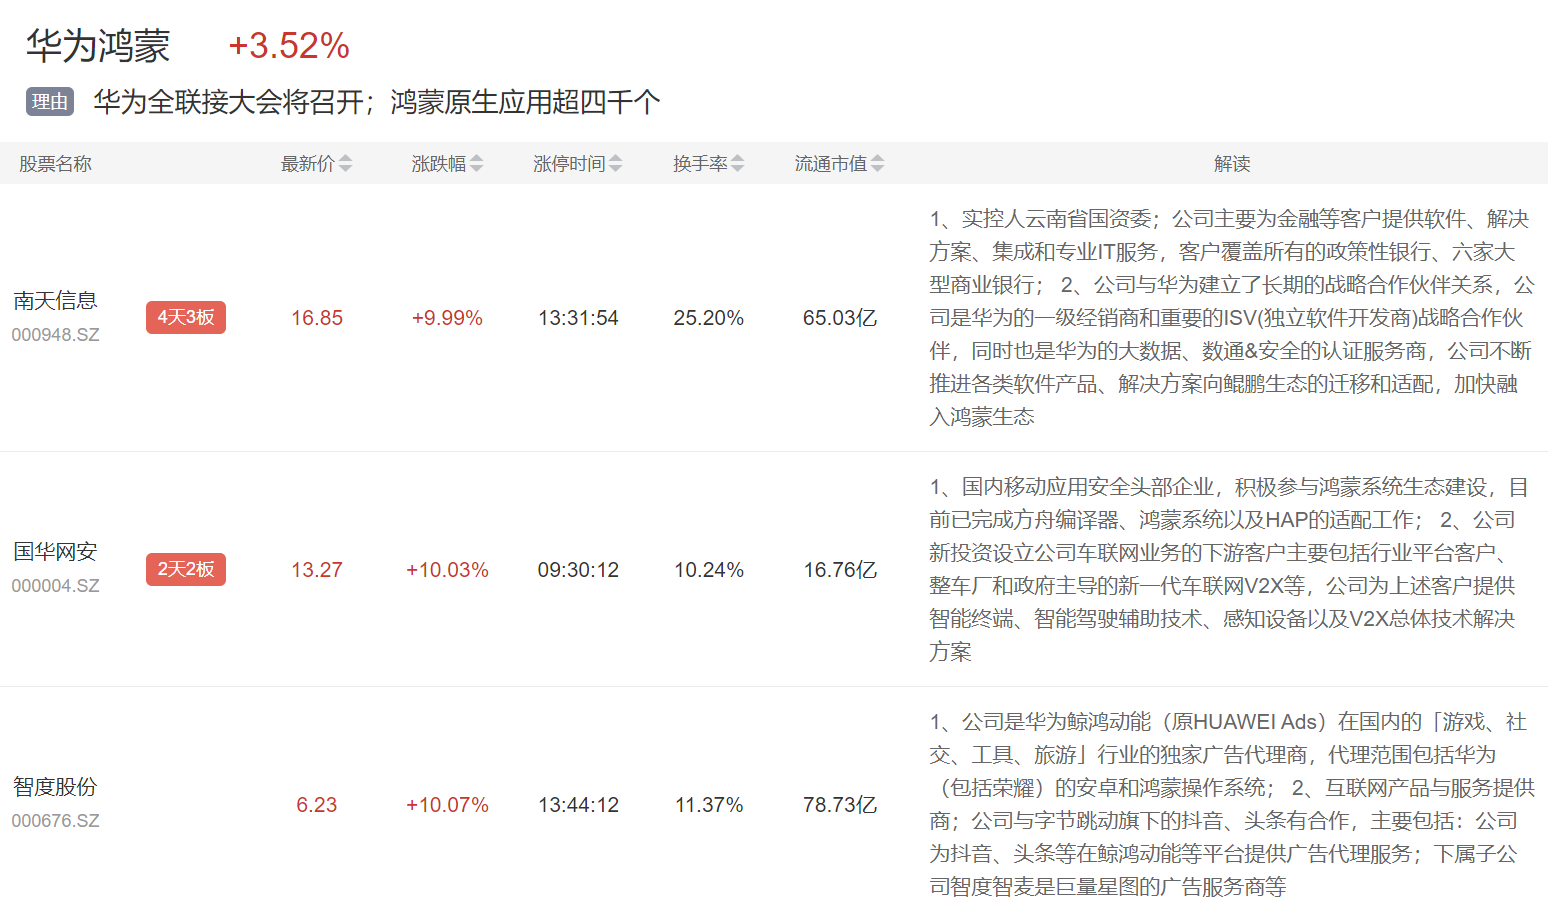This screenshot has width=1548, height=913.
Task: Click the 2天2板 badge for 国华网安
Action: [186, 569]
